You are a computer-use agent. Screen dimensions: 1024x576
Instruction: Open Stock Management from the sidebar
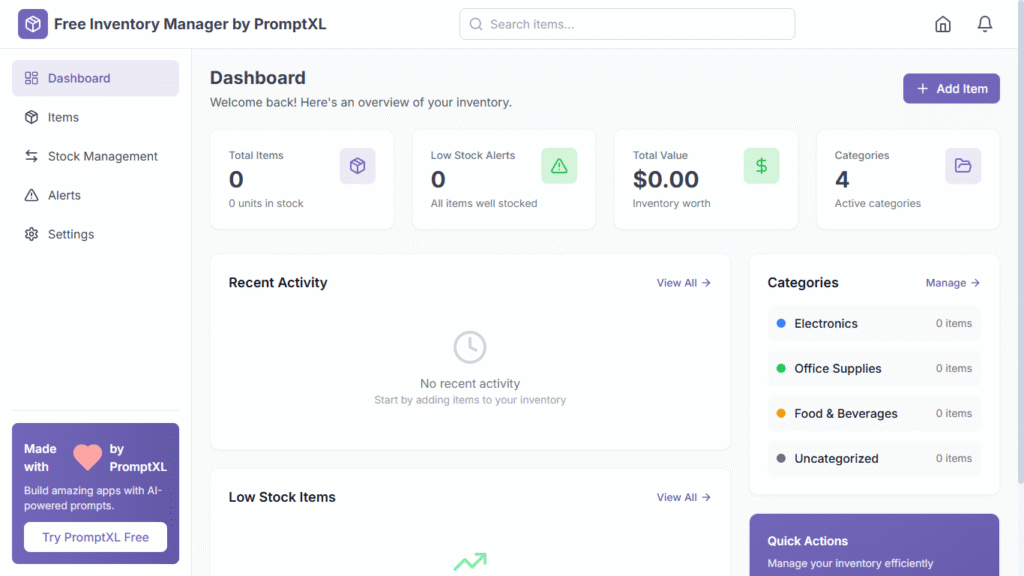(x=102, y=156)
